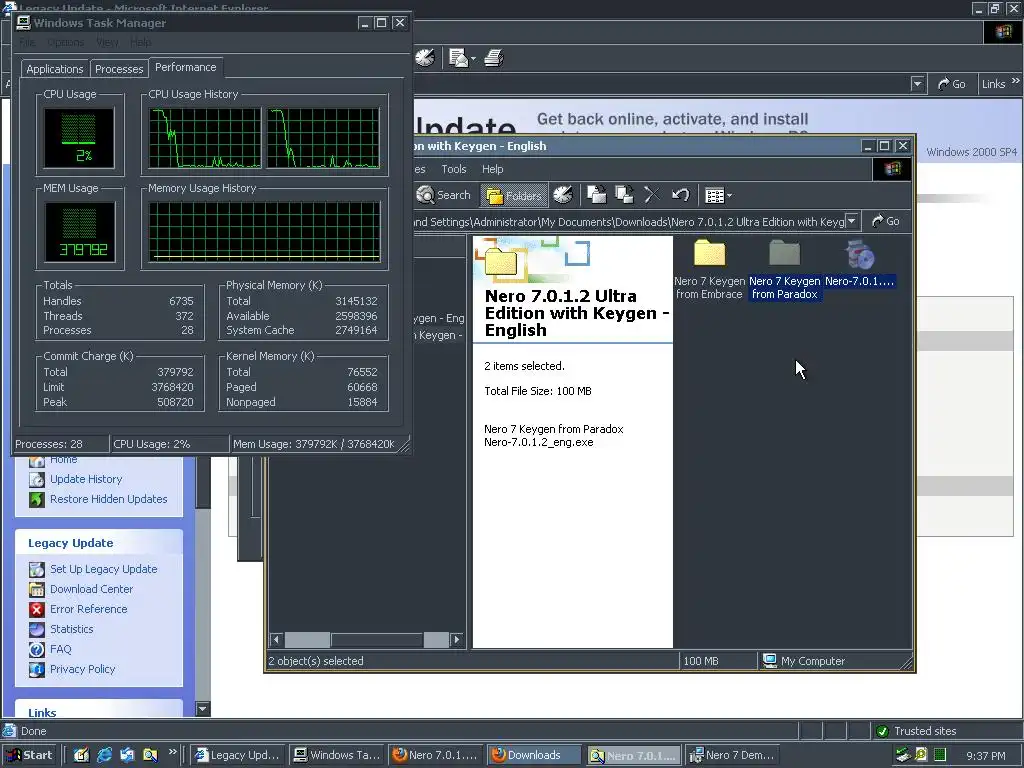The width and height of the screenshot is (1024, 768).
Task: Click the Update History clock icon
Action: tap(37, 479)
